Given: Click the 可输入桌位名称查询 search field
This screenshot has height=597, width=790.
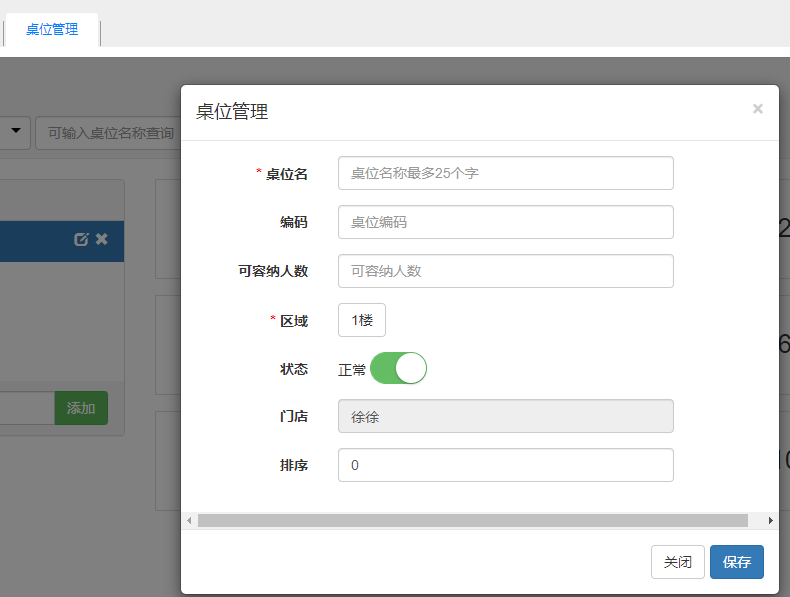Looking at the screenshot, I should point(108,133).
